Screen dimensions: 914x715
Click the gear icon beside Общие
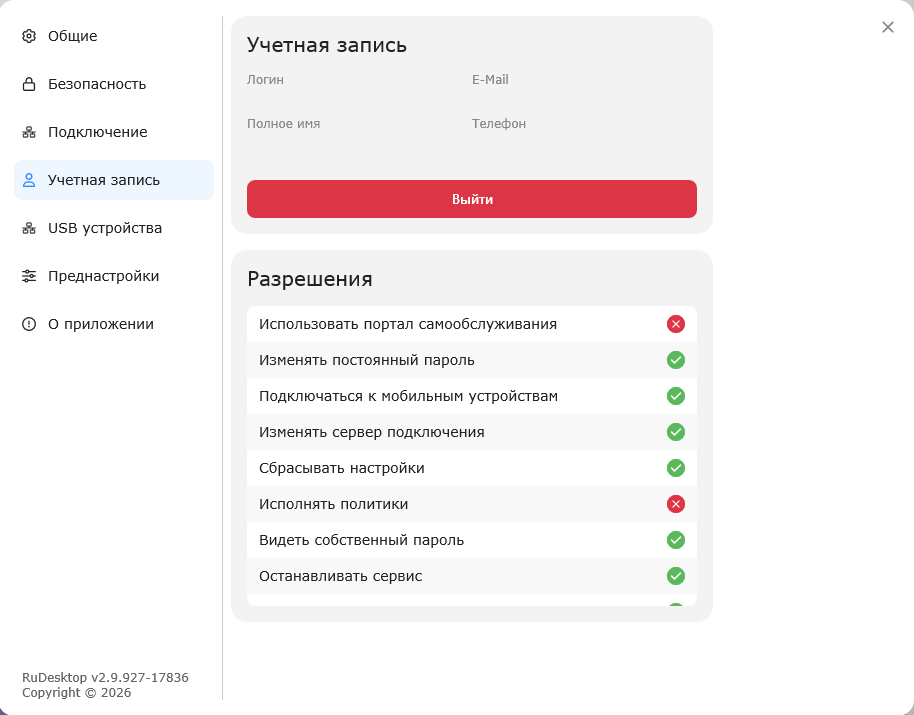tap(29, 36)
